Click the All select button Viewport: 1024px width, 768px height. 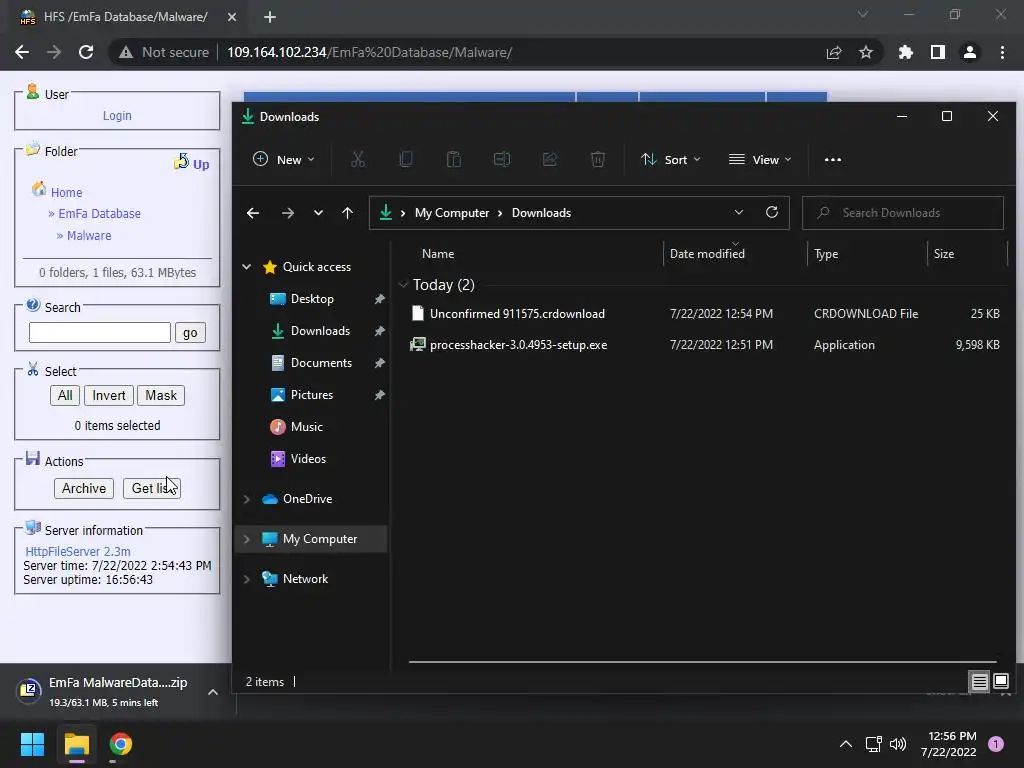65,395
